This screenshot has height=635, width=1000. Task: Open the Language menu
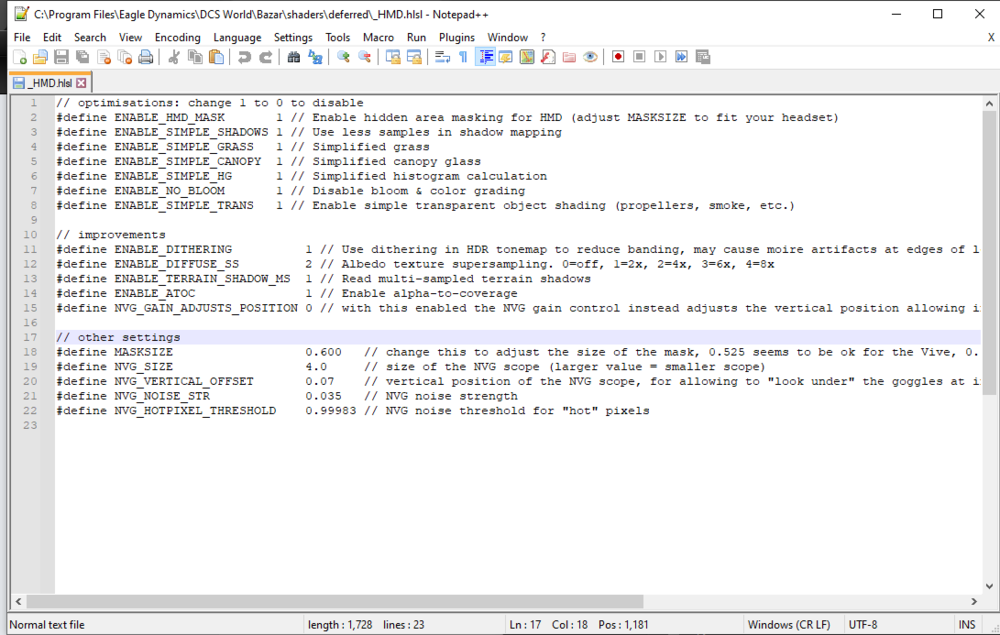(x=237, y=38)
